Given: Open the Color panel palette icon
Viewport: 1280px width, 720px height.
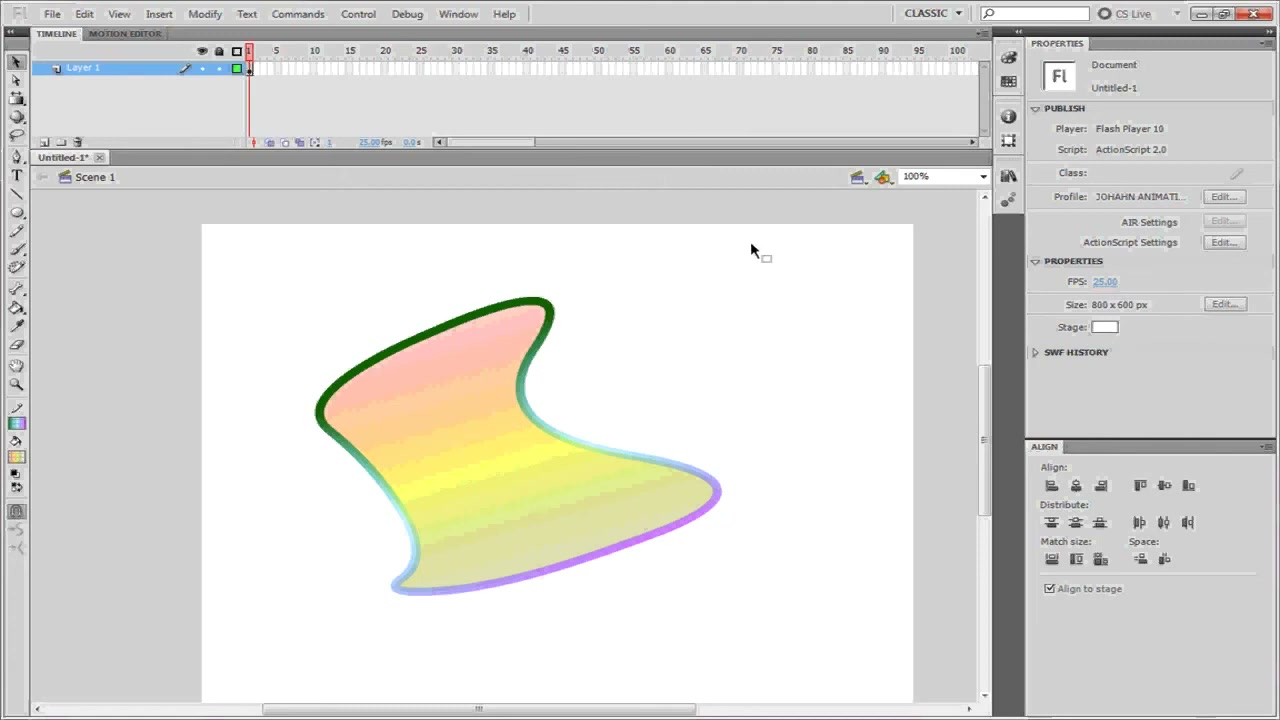Looking at the screenshot, I should click(1008, 57).
